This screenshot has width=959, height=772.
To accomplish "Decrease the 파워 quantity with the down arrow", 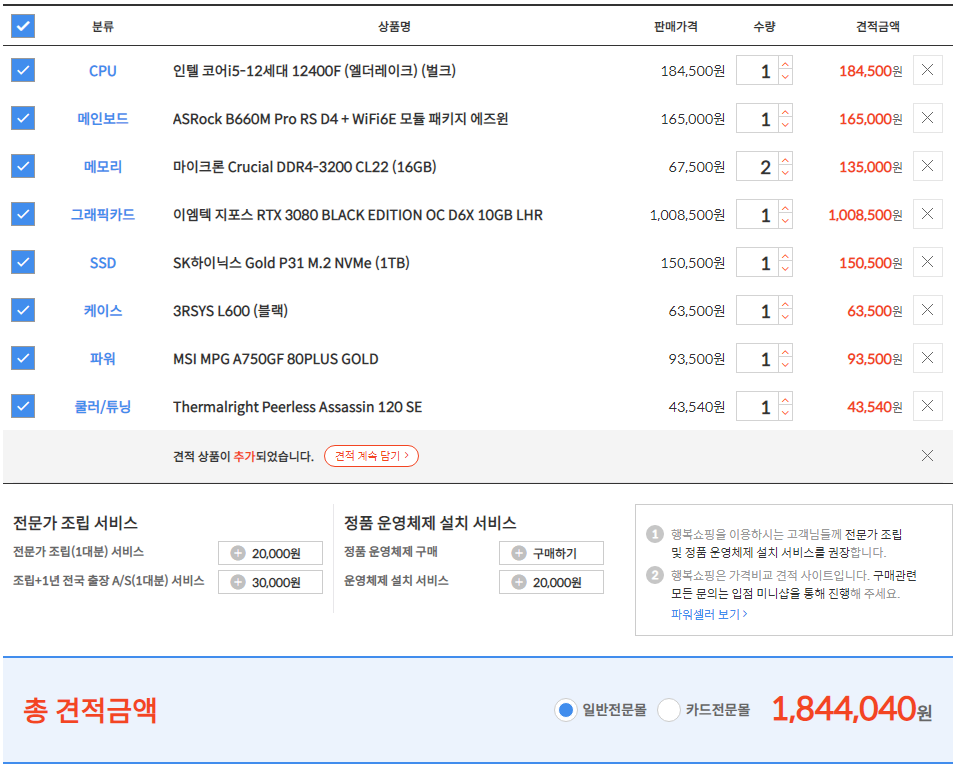I will pyautogui.click(x=785, y=365).
